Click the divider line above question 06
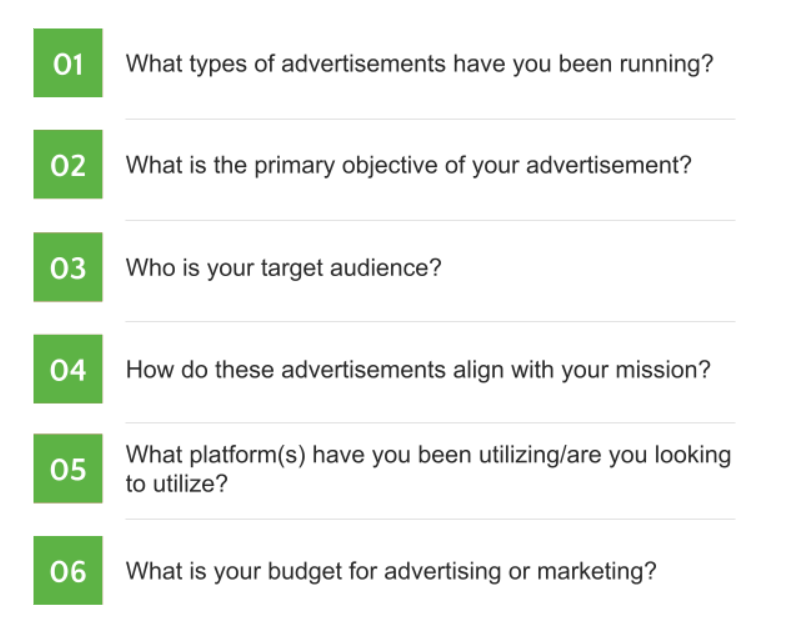The height and width of the screenshot is (620, 796). pos(430,519)
